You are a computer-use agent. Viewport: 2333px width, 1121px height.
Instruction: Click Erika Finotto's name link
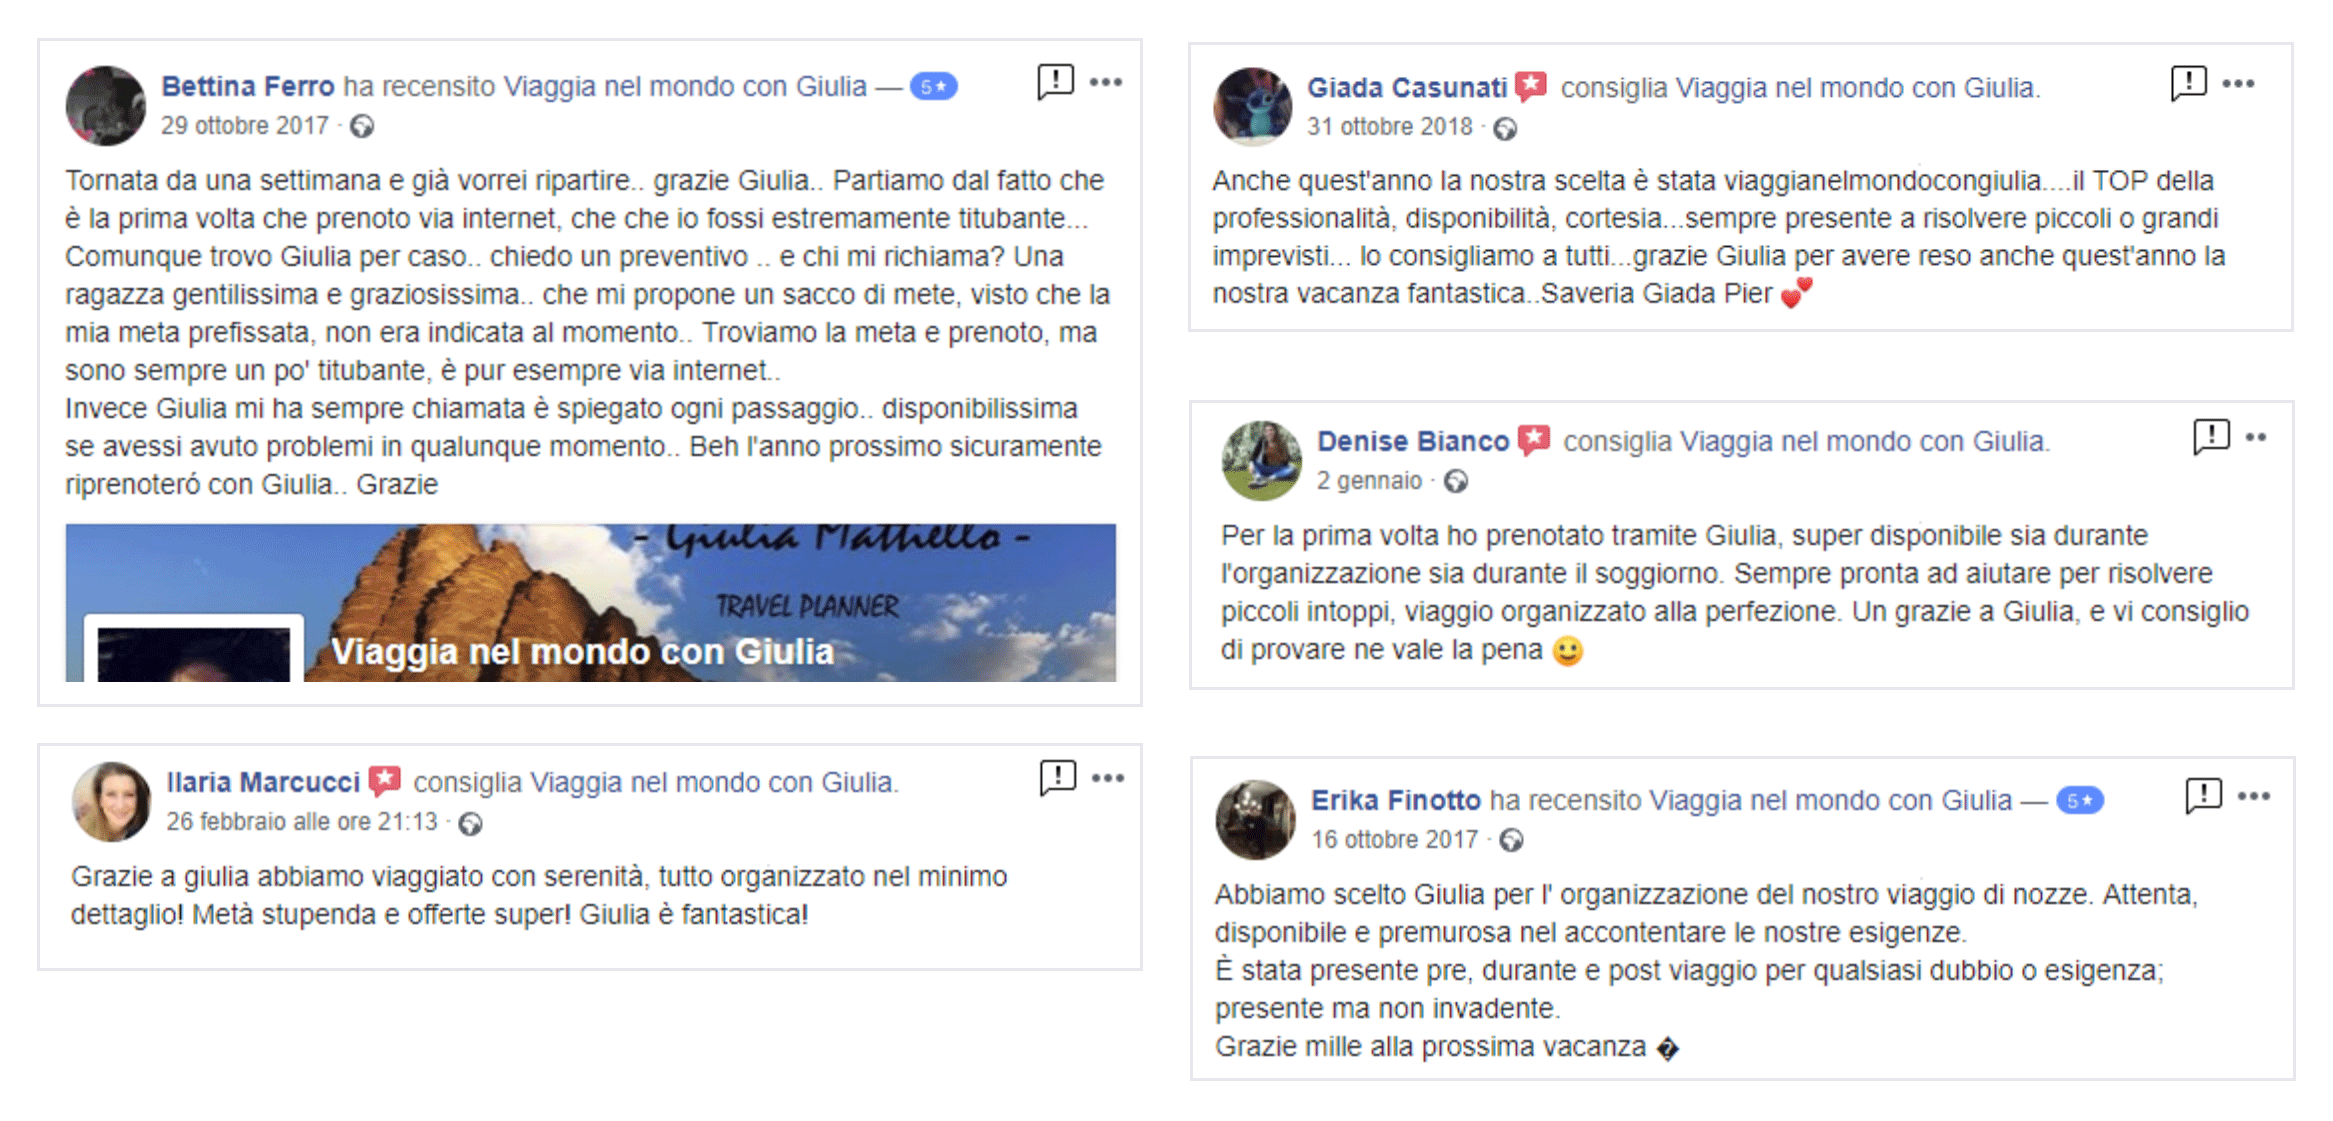point(1395,800)
